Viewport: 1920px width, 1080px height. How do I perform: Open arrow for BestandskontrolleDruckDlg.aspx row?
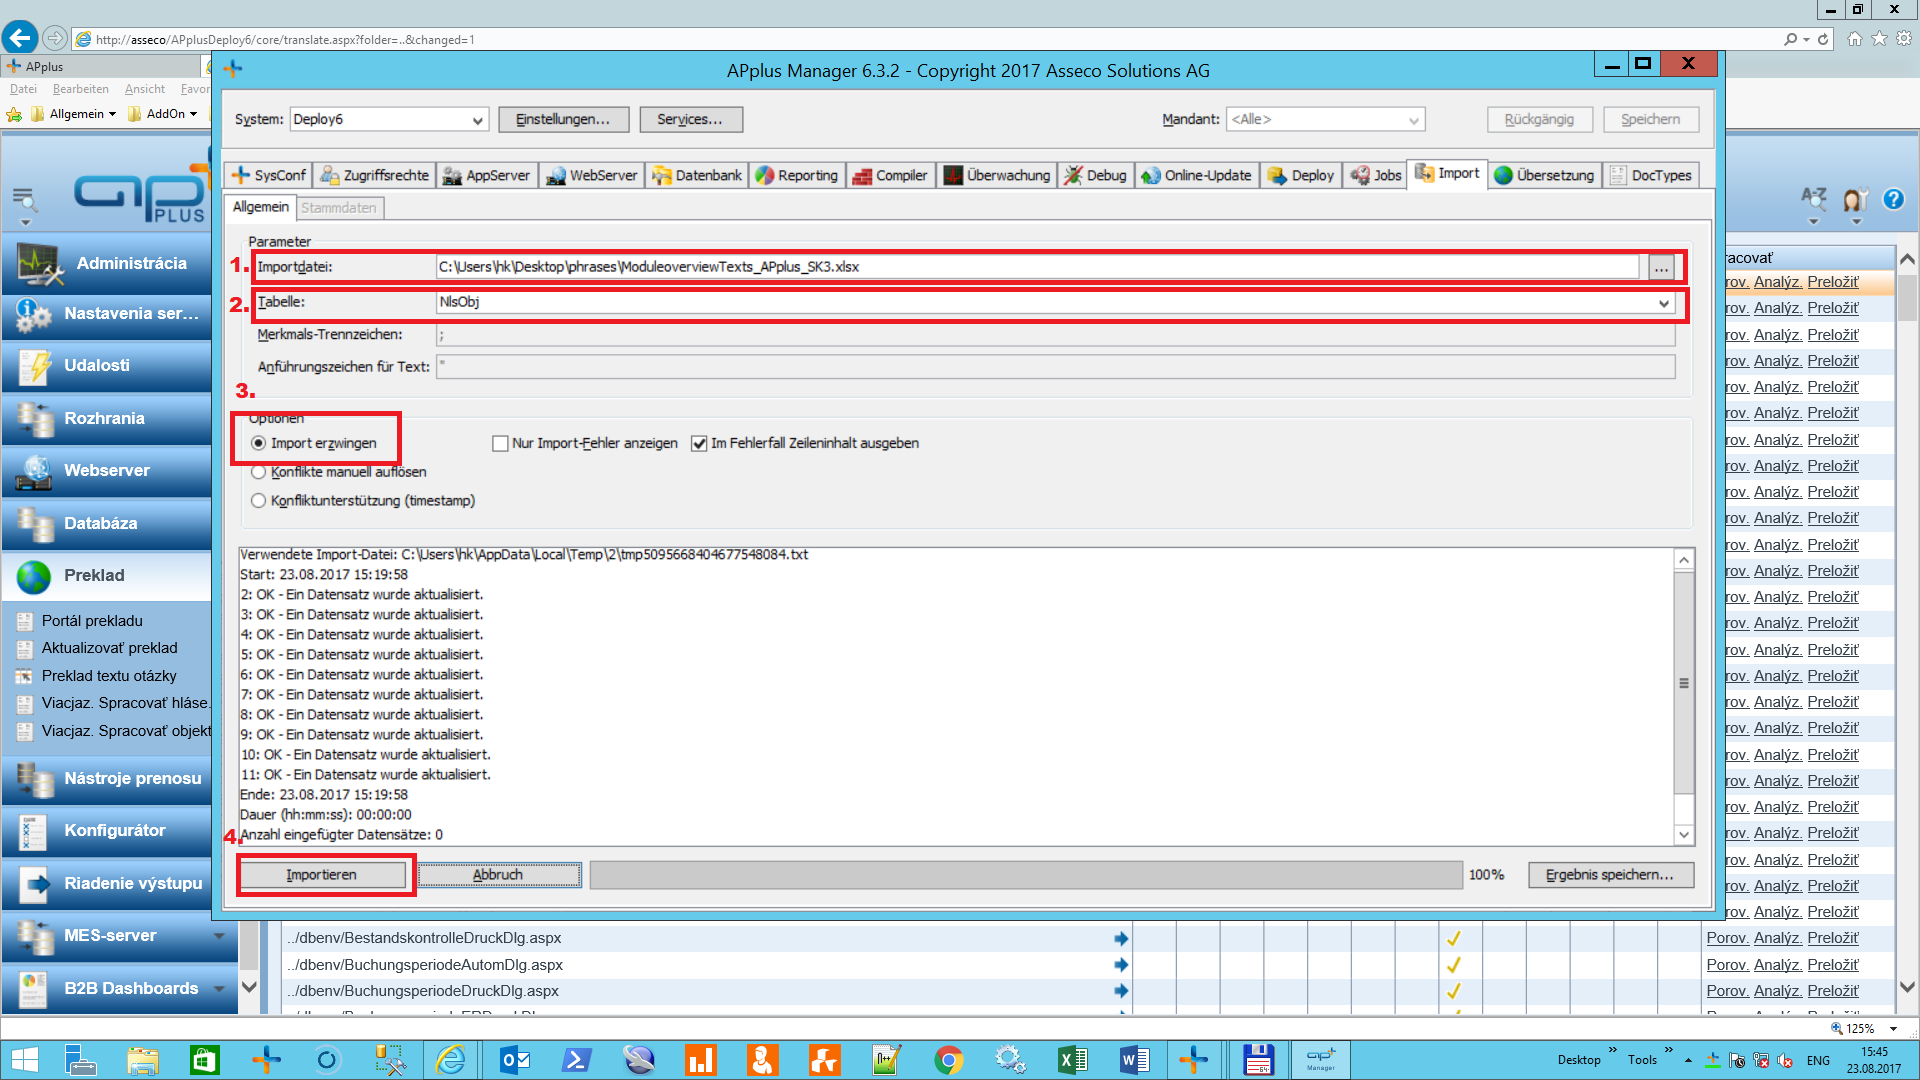1121,939
